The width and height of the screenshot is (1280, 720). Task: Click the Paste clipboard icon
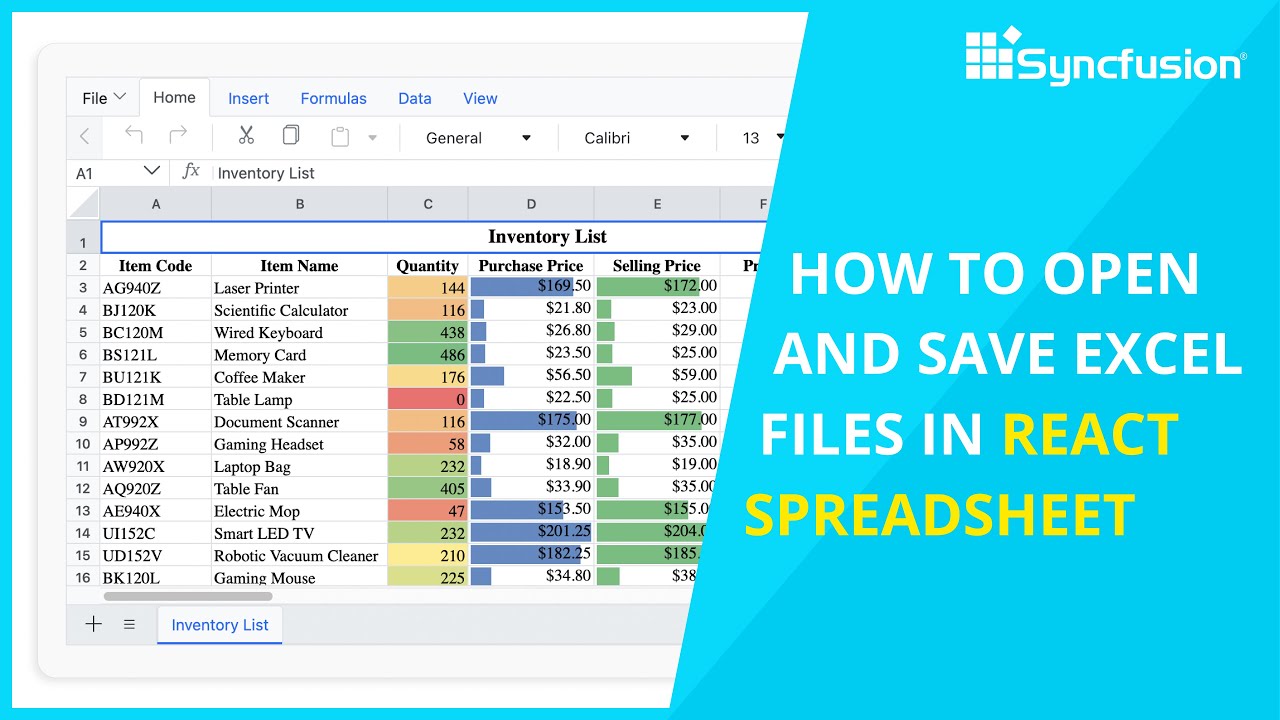pyautogui.click(x=340, y=137)
